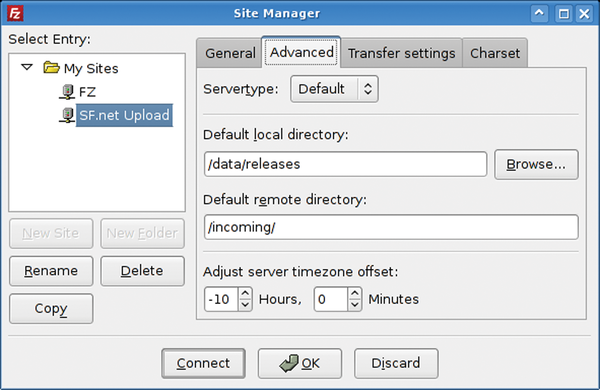This screenshot has height=390, width=600.
Task: Click the Connect button
Action: pyautogui.click(x=203, y=363)
